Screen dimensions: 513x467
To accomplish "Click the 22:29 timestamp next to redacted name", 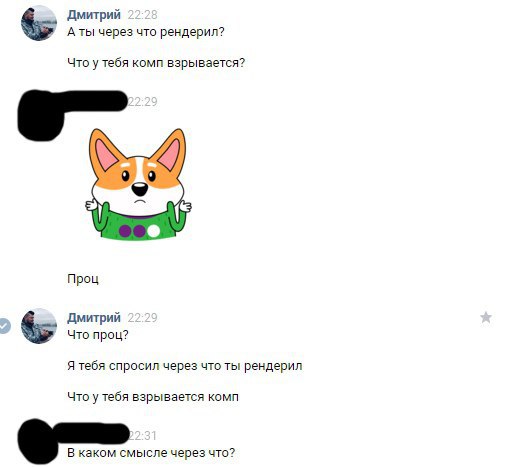I will click(143, 102).
